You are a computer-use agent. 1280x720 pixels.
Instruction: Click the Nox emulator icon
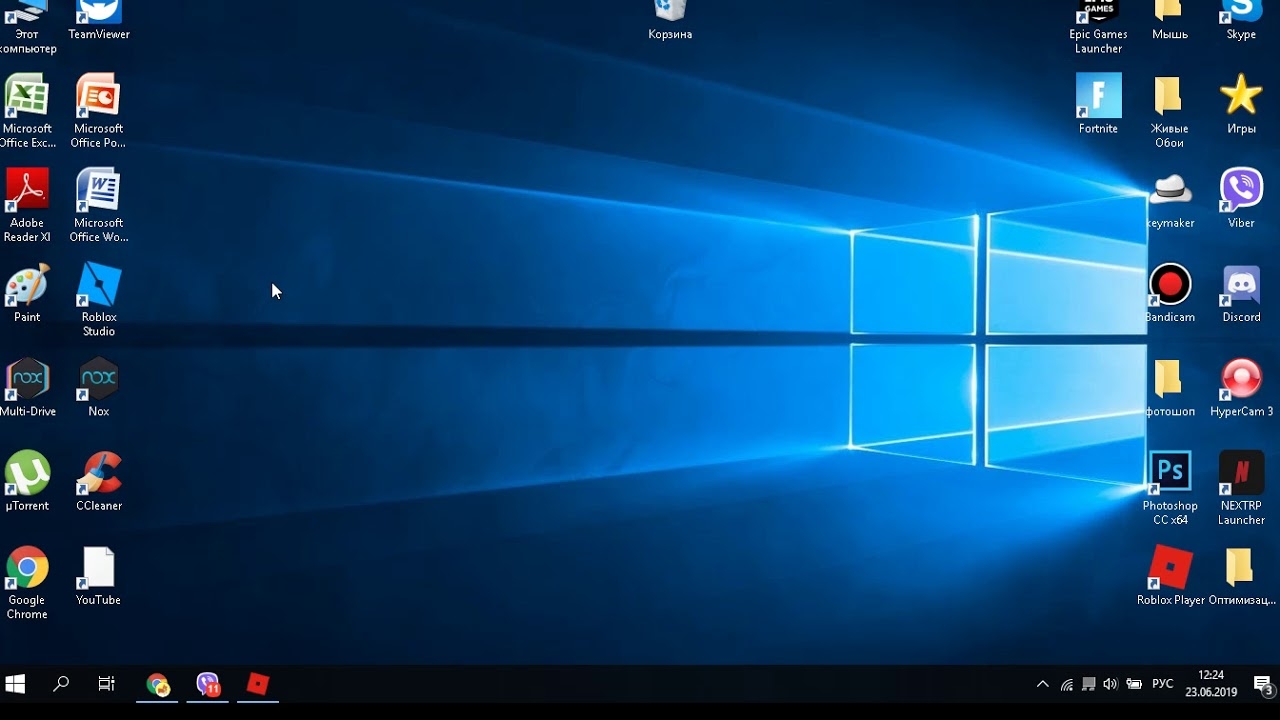[x=98, y=387]
